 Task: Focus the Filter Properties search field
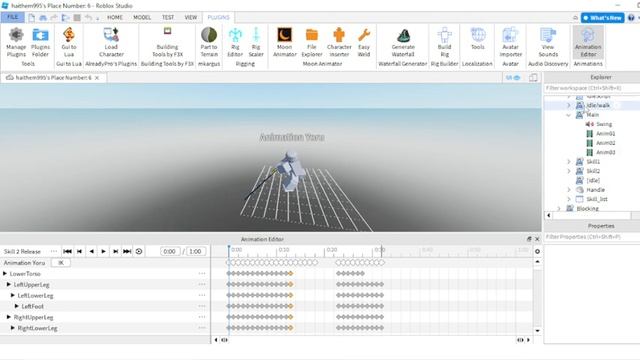tap(592, 237)
